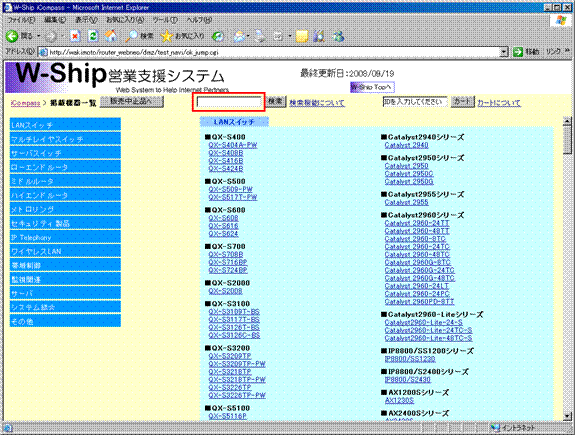
Task: Click the 検索 button beside search box
Action: [276, 101]
